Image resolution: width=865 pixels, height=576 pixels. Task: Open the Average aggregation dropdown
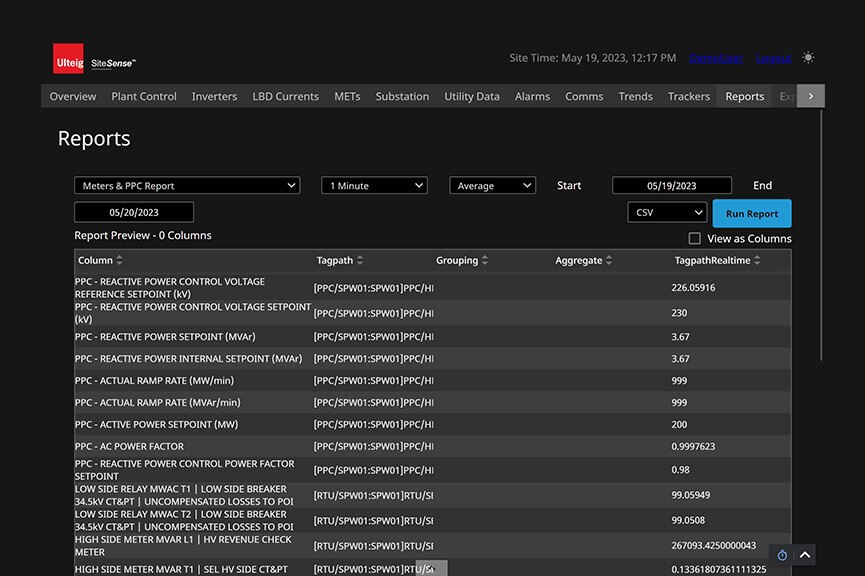492,186
